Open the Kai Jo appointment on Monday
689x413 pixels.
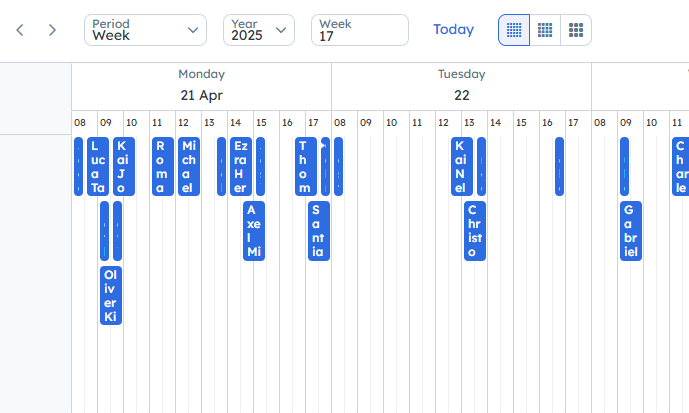click(123, 166)
